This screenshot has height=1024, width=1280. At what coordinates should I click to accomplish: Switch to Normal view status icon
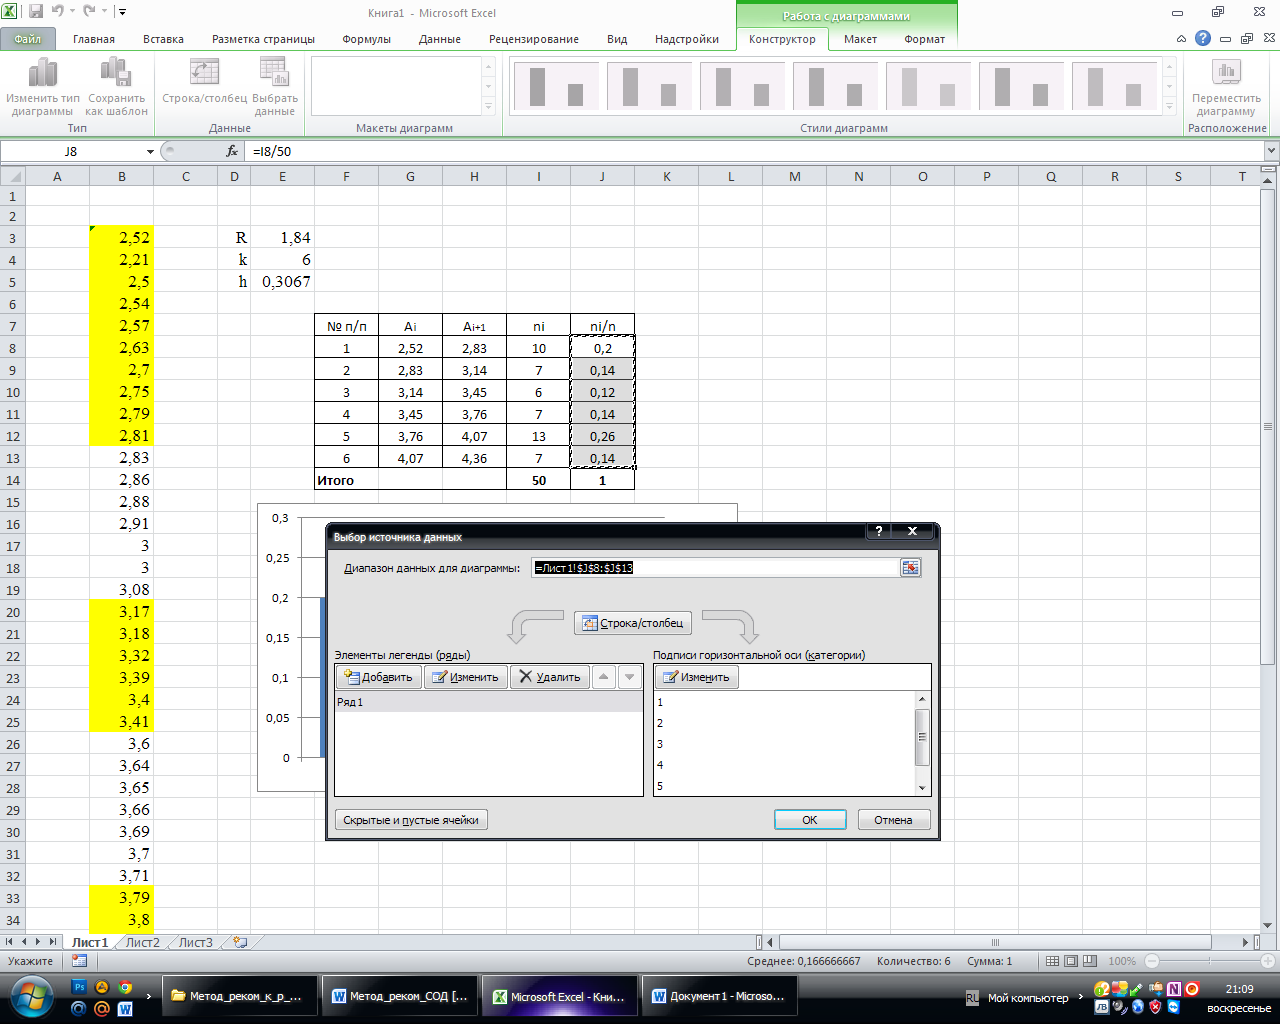[1053, 961]
